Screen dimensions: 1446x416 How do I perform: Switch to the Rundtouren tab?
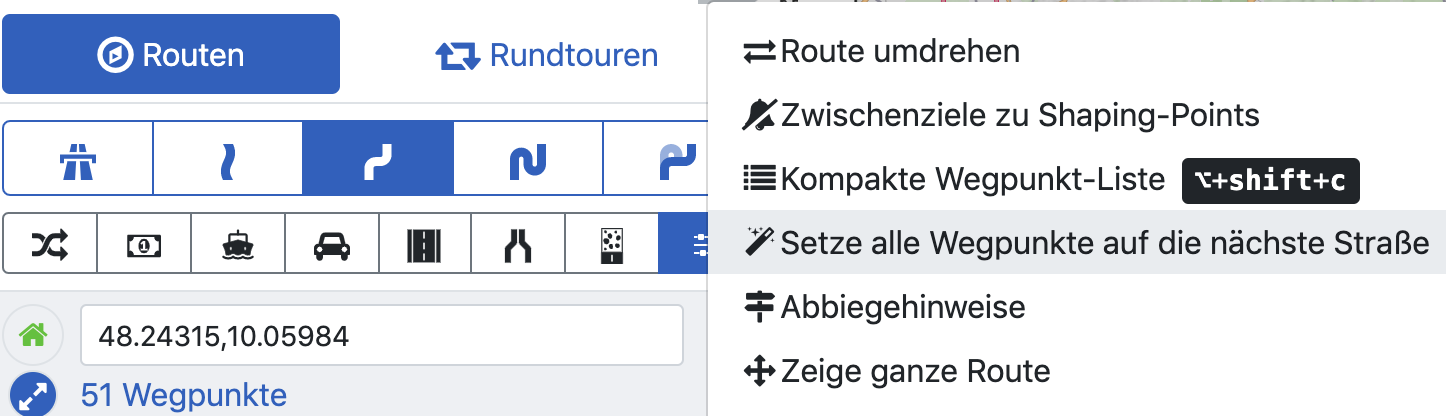point(547,55)
